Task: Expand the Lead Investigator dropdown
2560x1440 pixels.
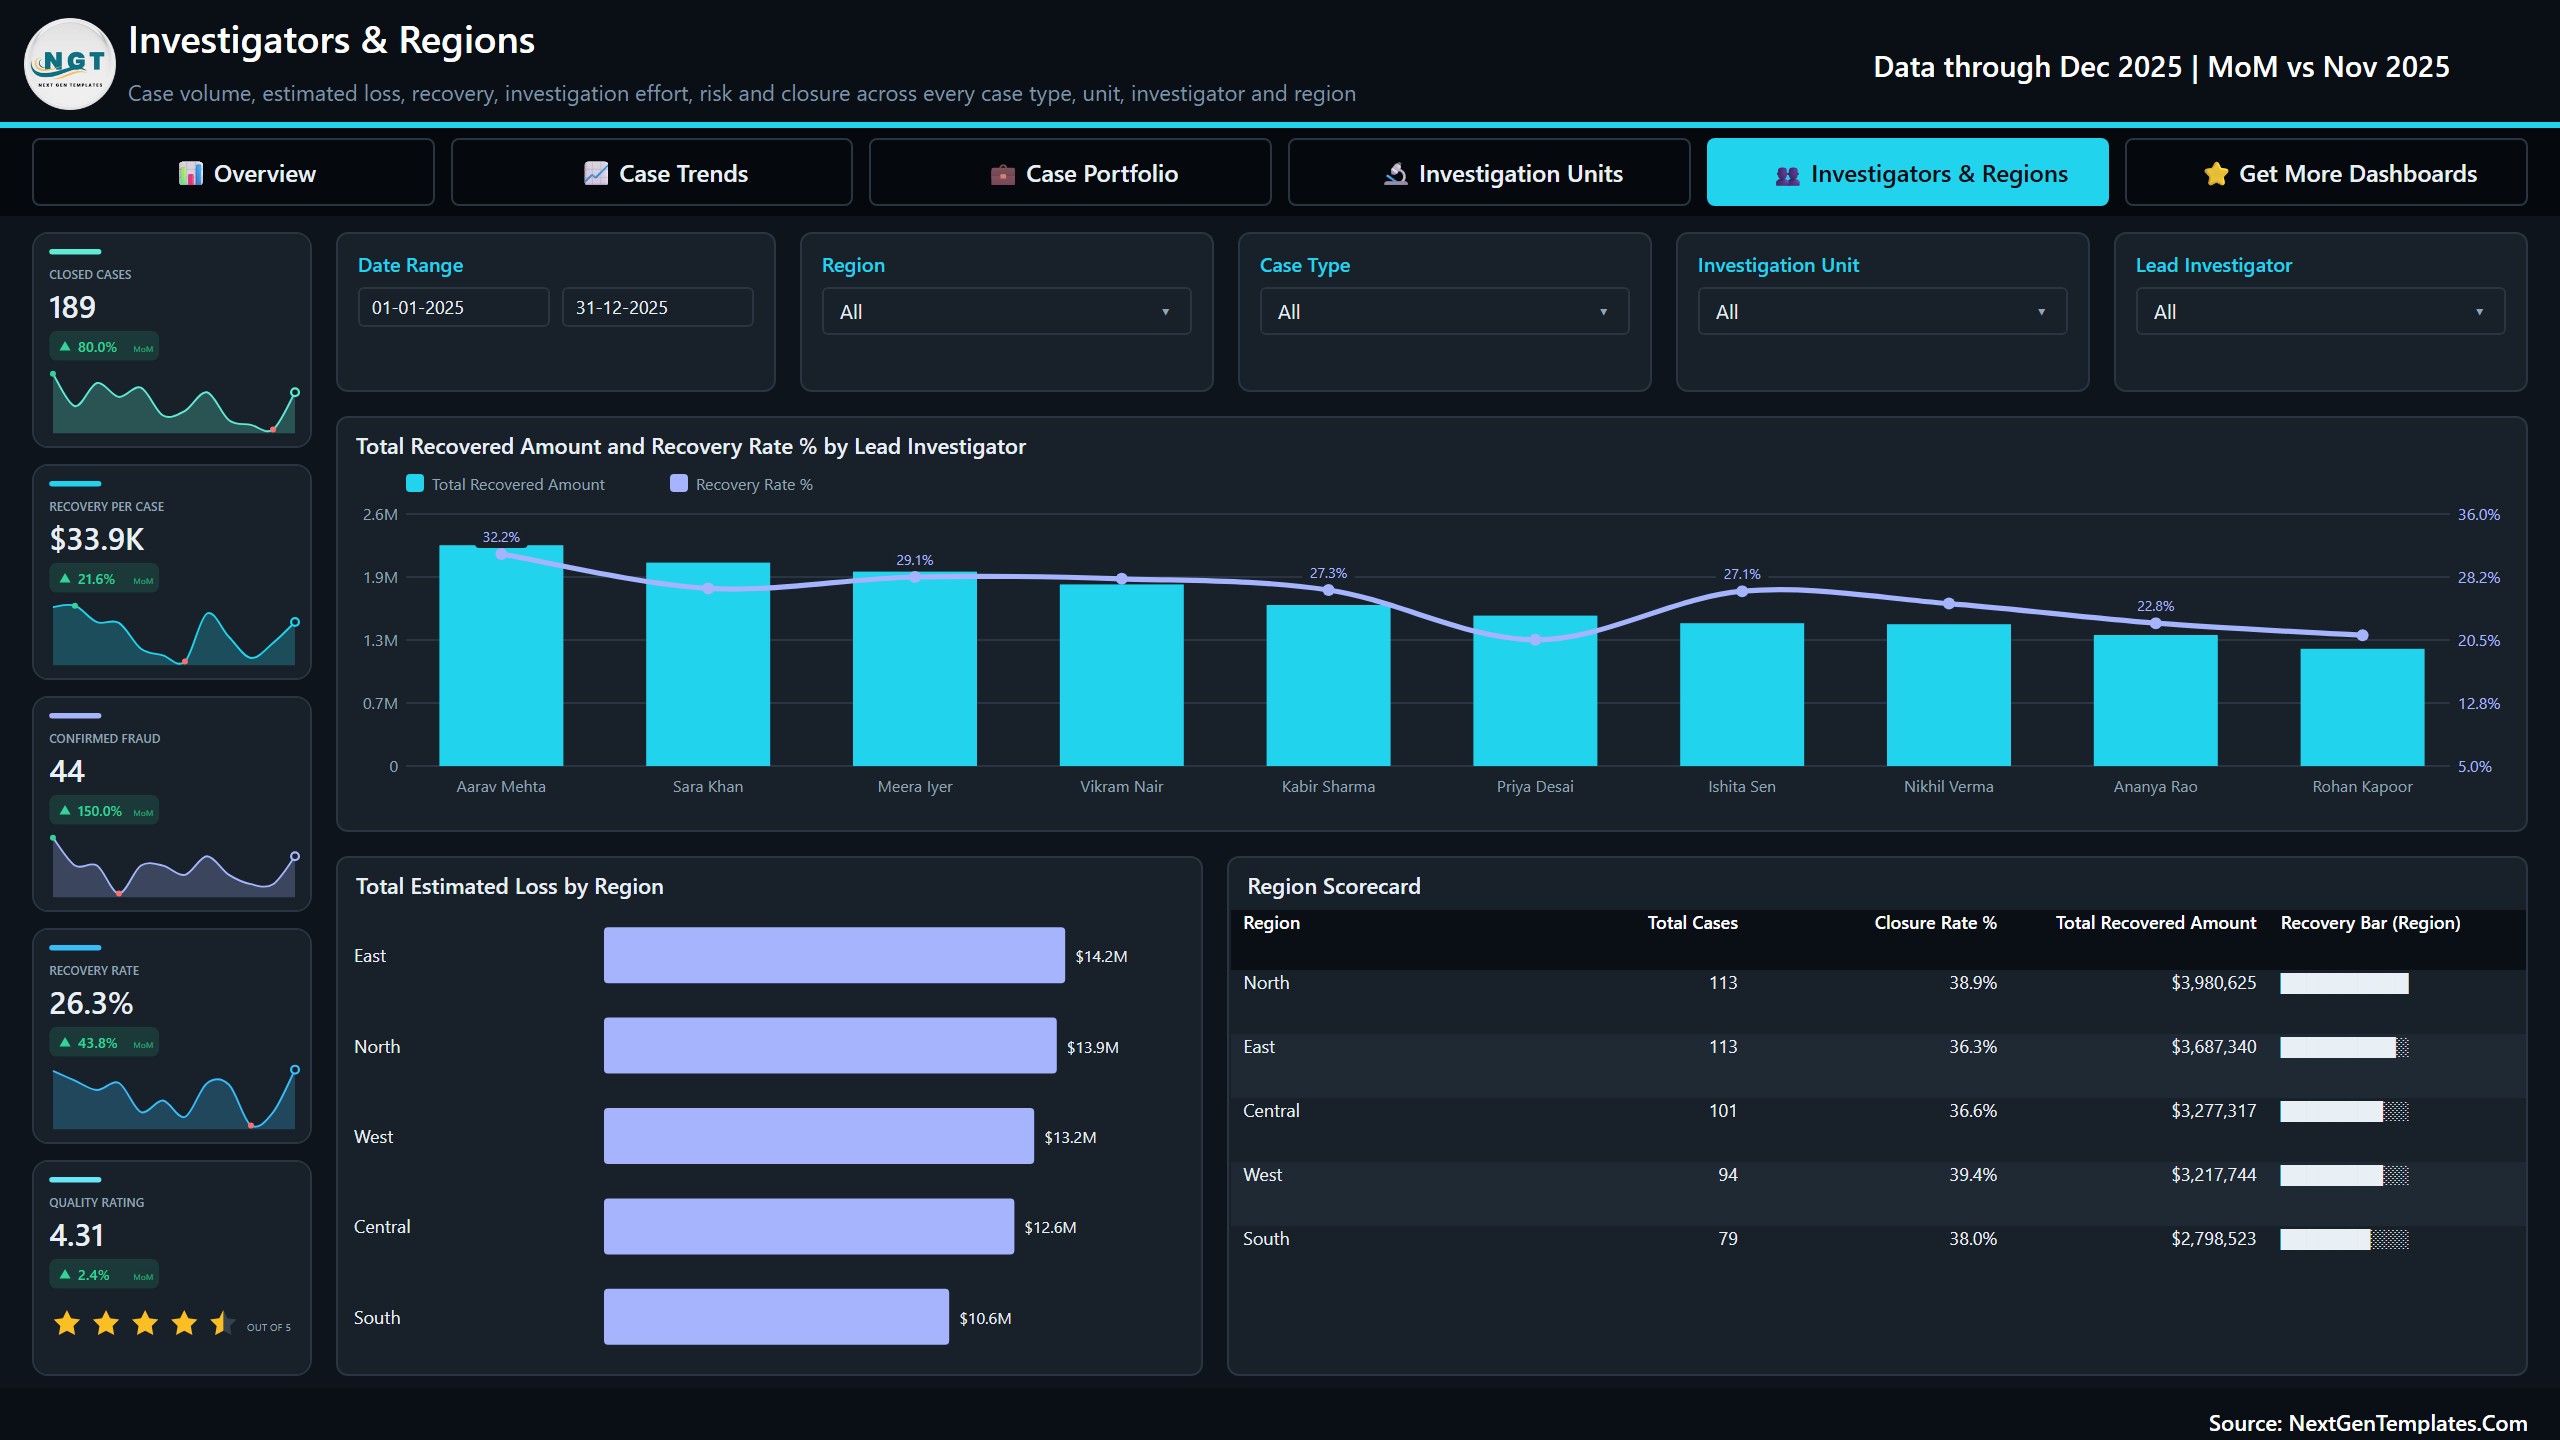Action: (2321, 312)
